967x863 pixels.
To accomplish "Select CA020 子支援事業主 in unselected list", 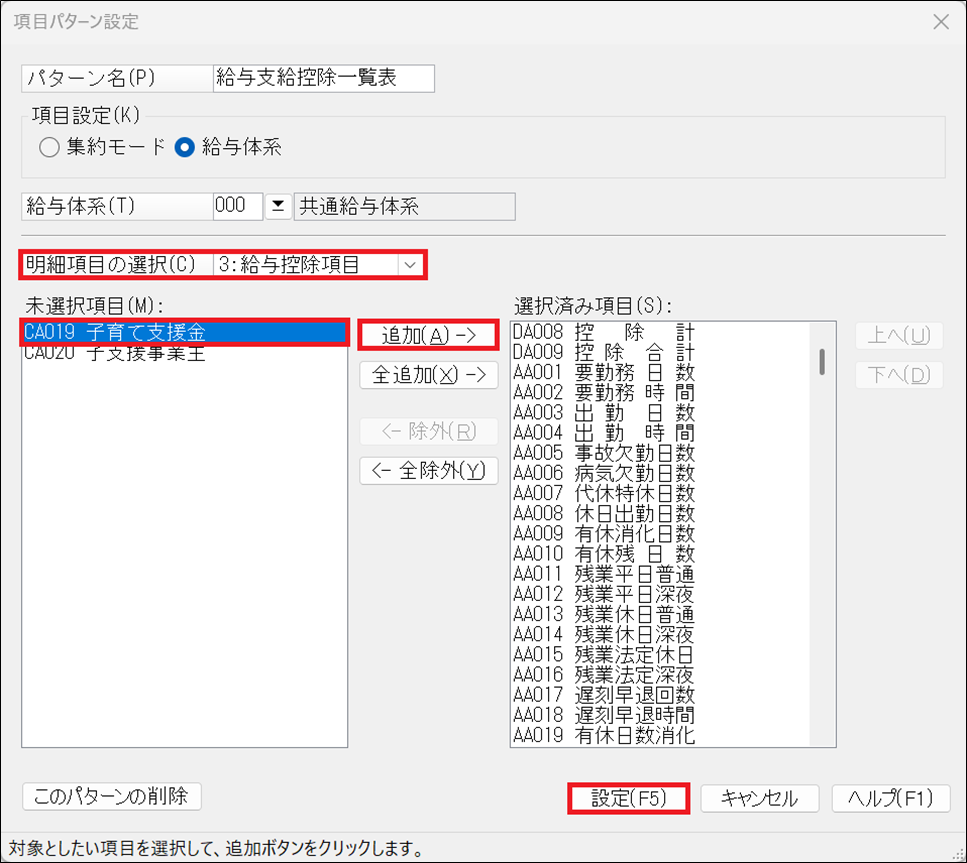I will [x=185, y=353].
